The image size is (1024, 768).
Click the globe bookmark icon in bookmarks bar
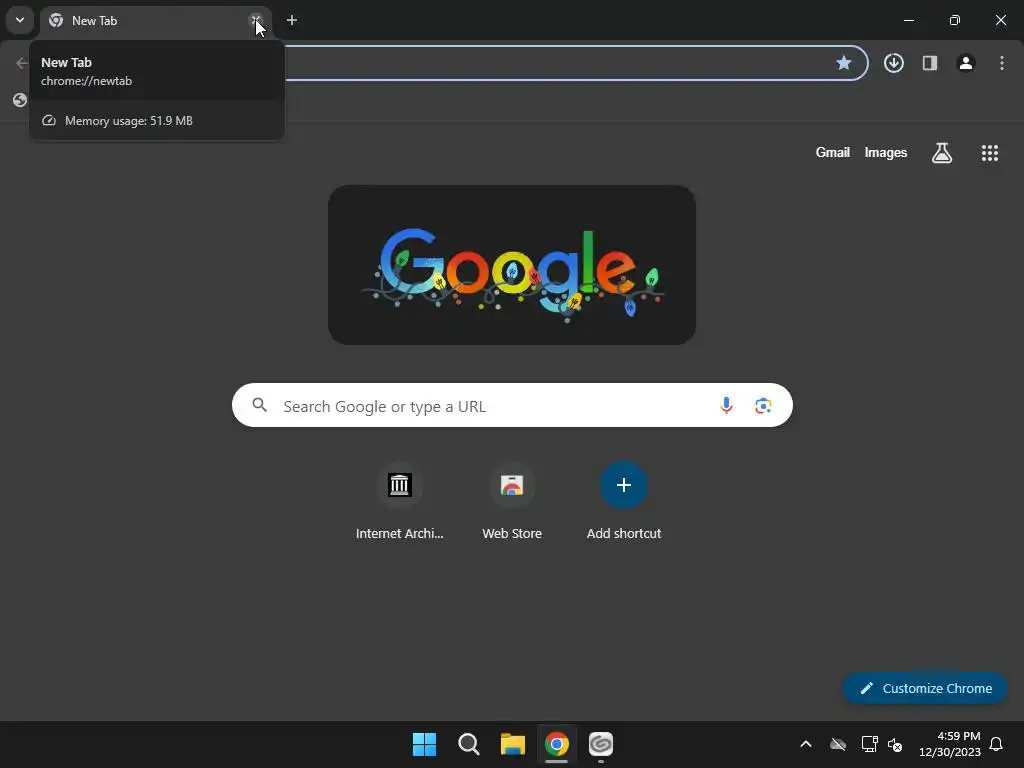(x=20, y=100)
